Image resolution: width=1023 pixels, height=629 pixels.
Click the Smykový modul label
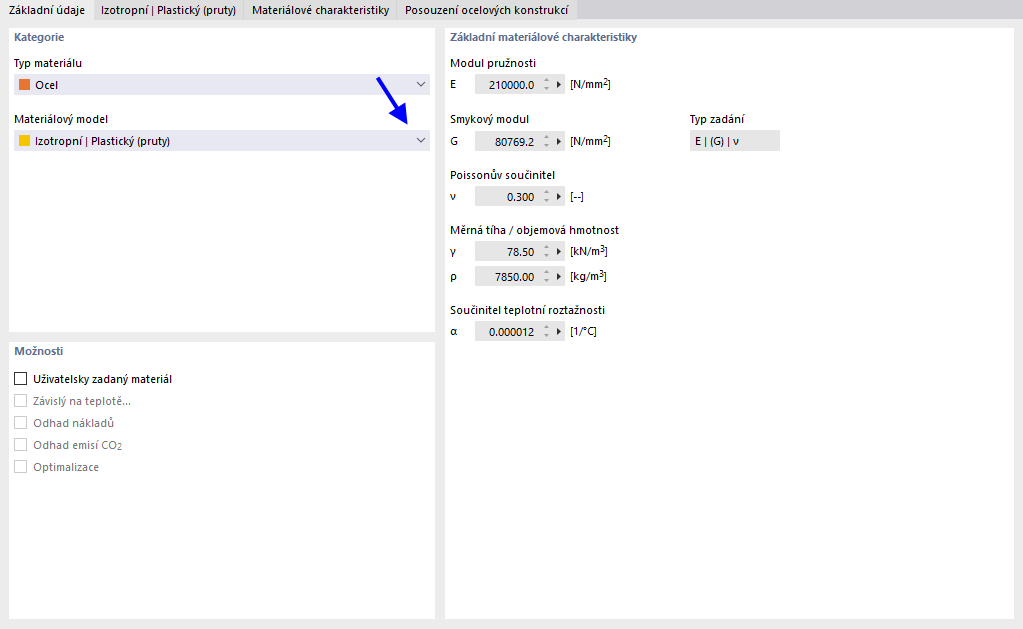[x=489, y=119]
